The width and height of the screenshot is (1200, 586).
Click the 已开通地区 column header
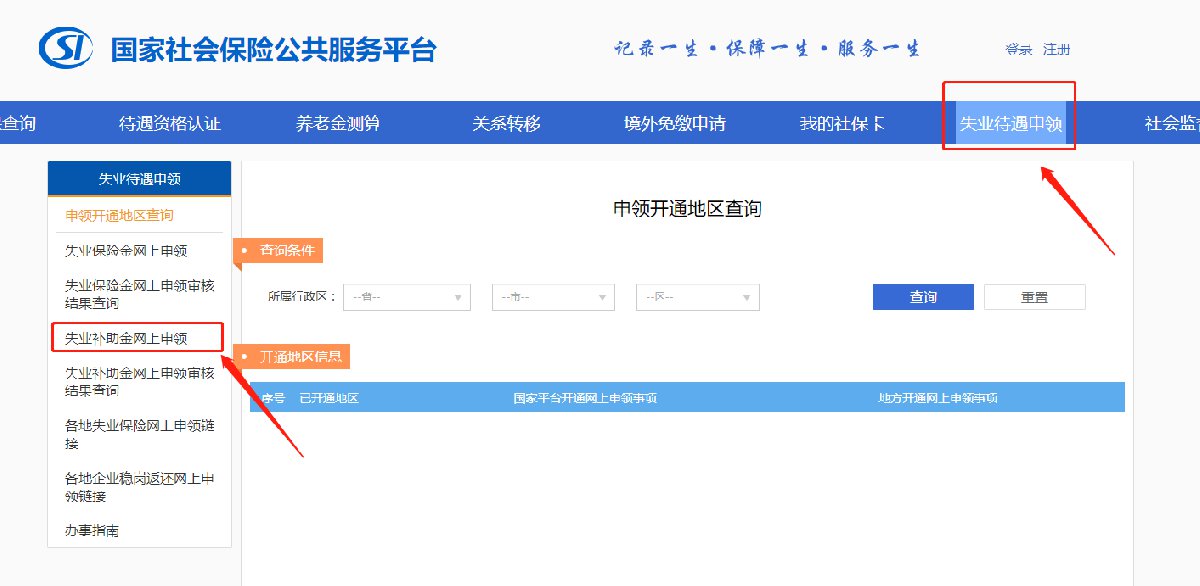pyautogui.click(x=328, y=398)
